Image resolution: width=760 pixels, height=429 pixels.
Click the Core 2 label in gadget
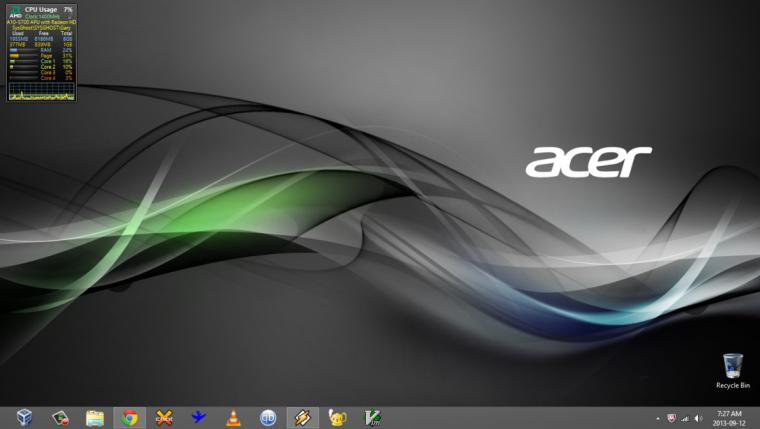click(x=48, y=67)
